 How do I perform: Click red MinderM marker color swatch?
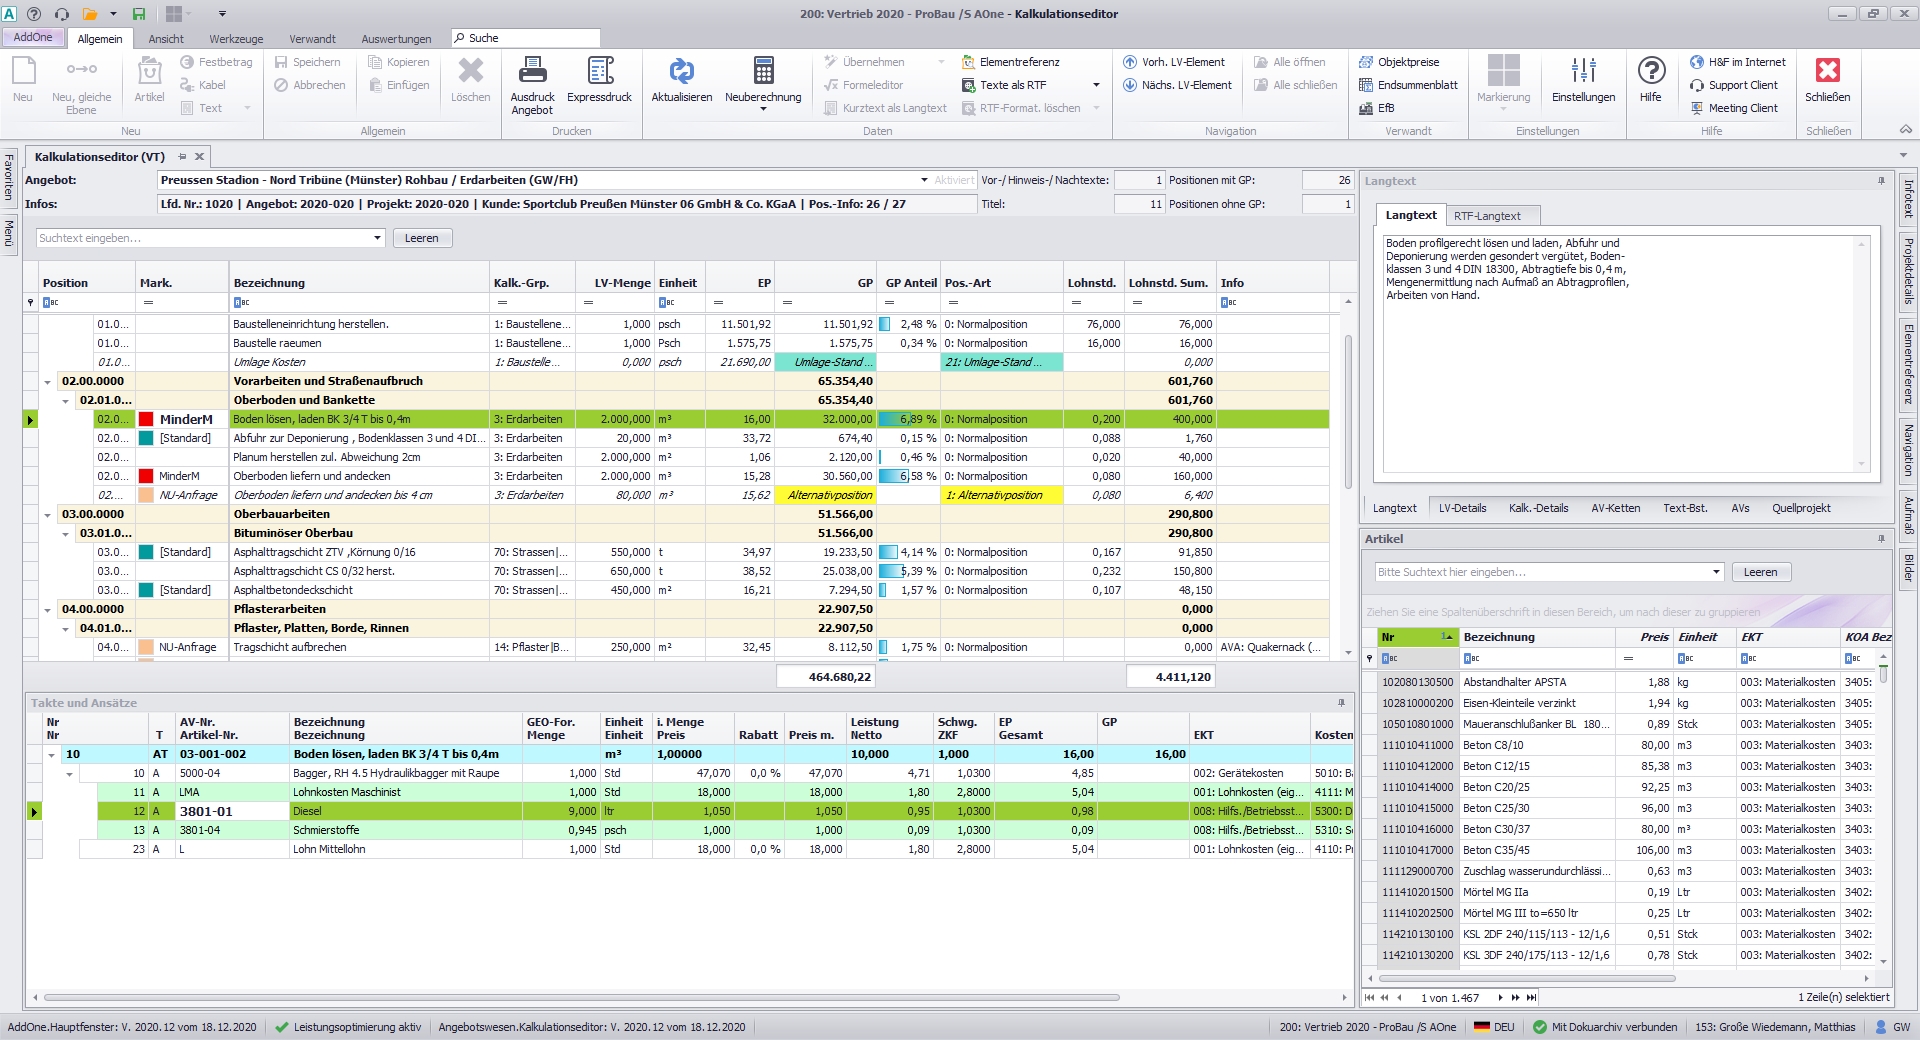(146, 420)
